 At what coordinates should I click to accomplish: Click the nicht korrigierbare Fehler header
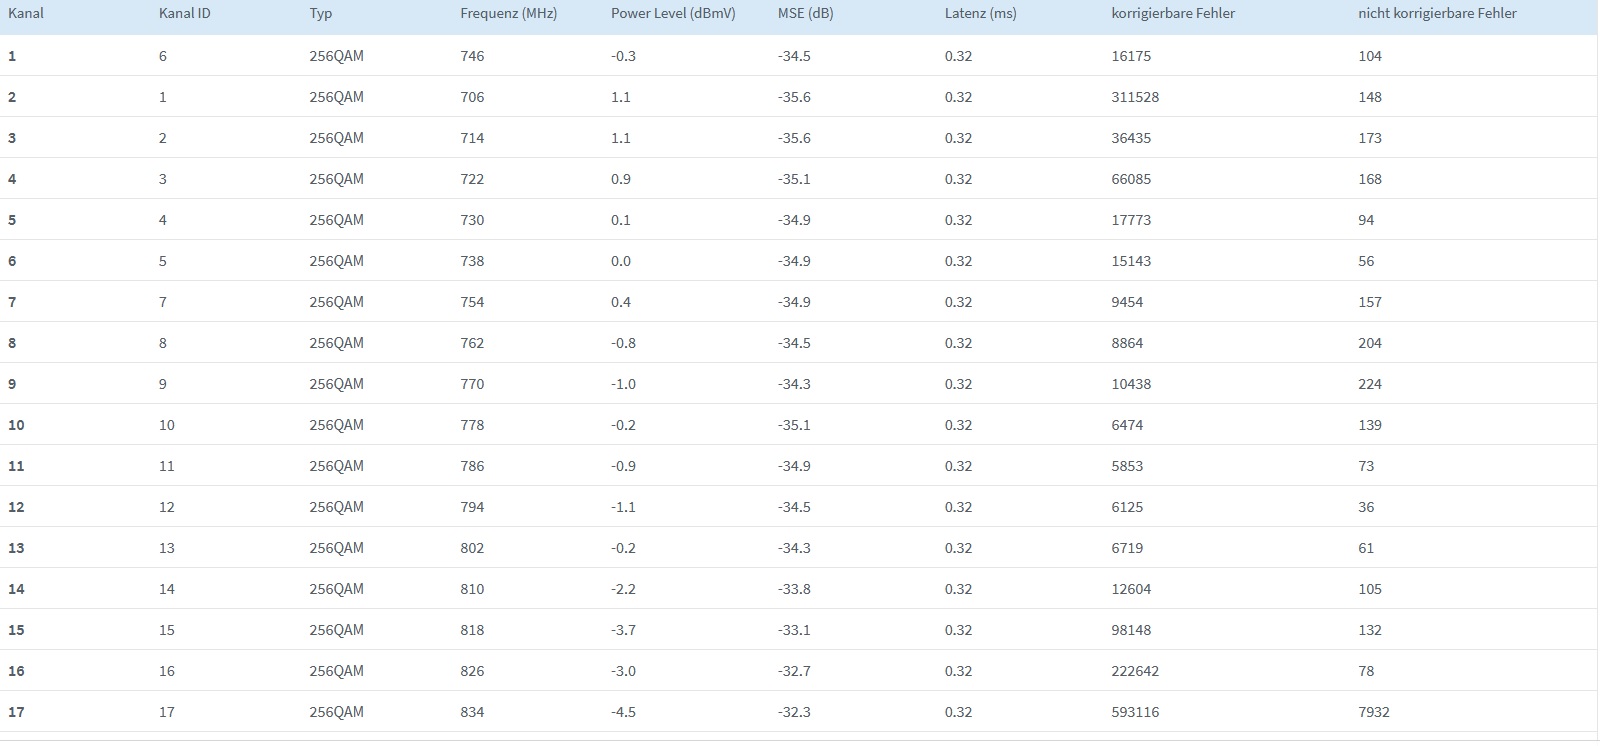1437,14
